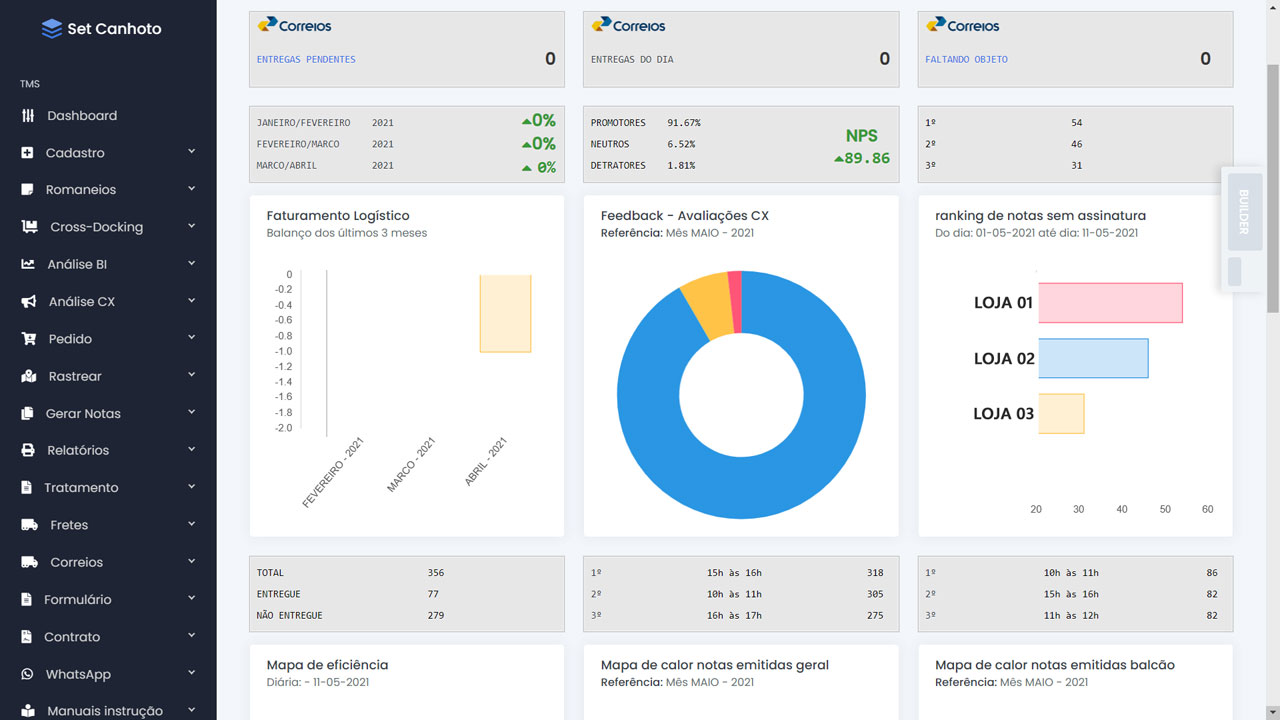This screenshot has width=1280, height=720.
Task: Expand the Rastrear menu chevron
Action: [191, 376]
